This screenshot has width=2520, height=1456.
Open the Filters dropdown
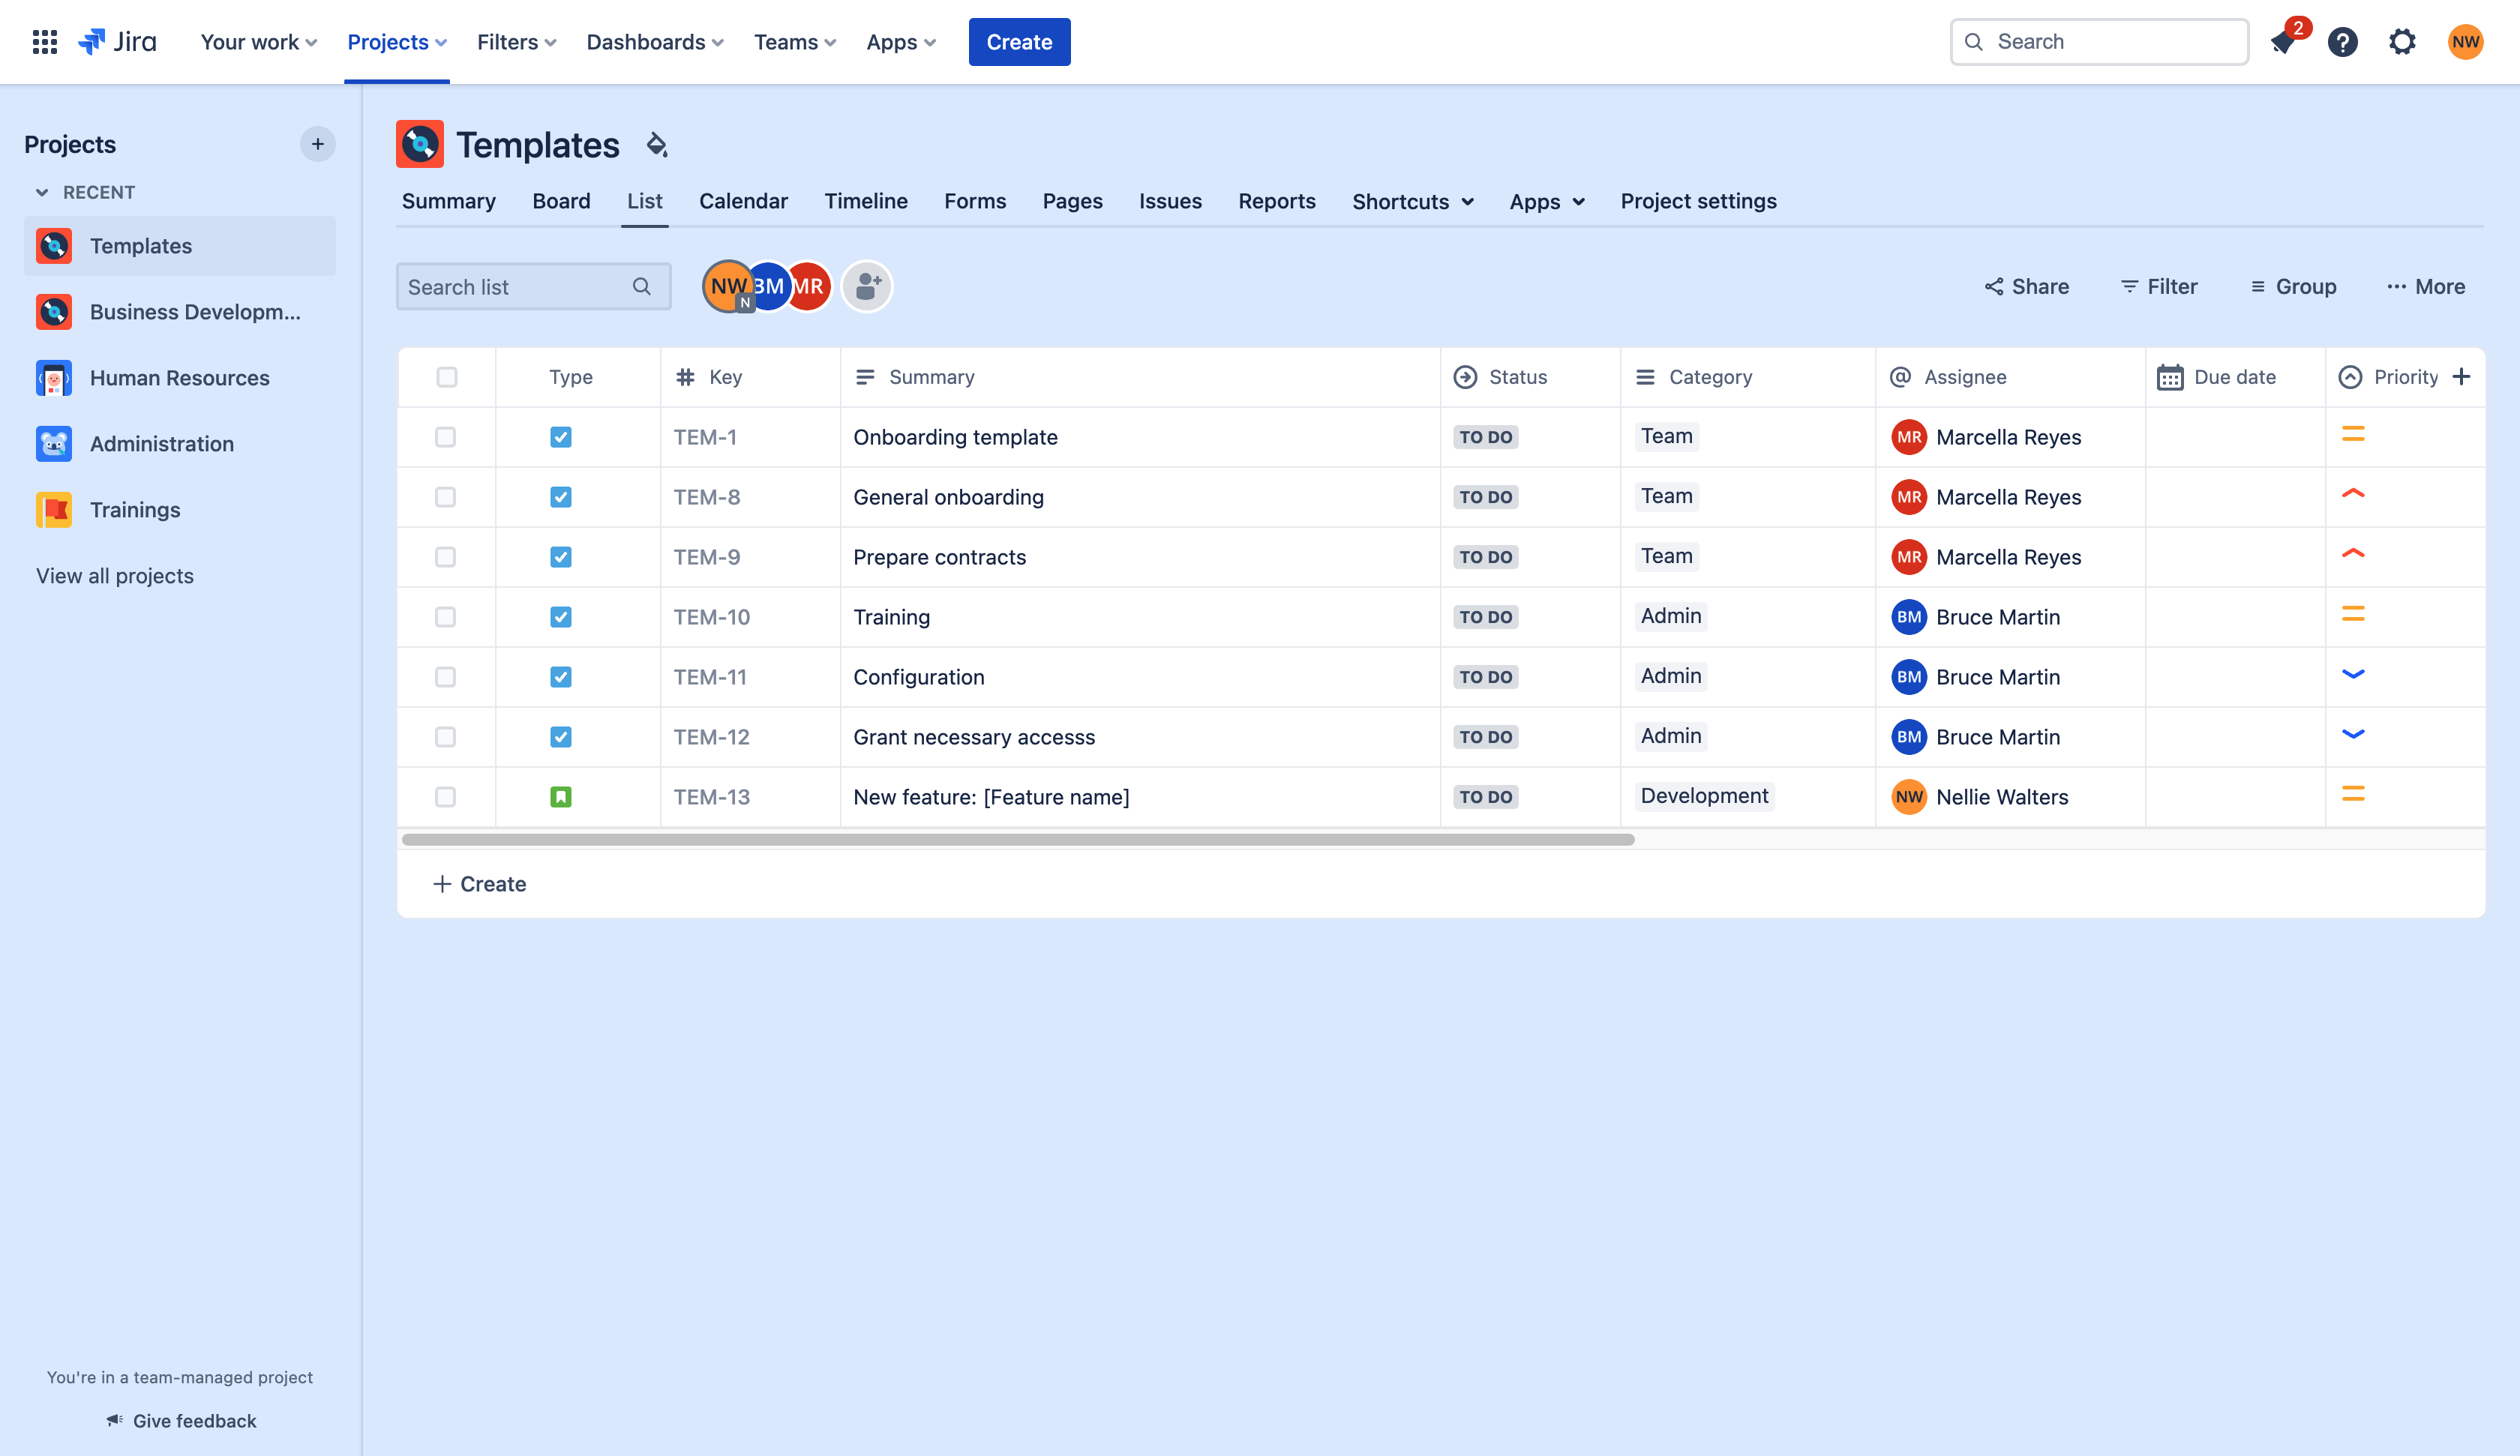pyautogui.click(x=516, y=42)
